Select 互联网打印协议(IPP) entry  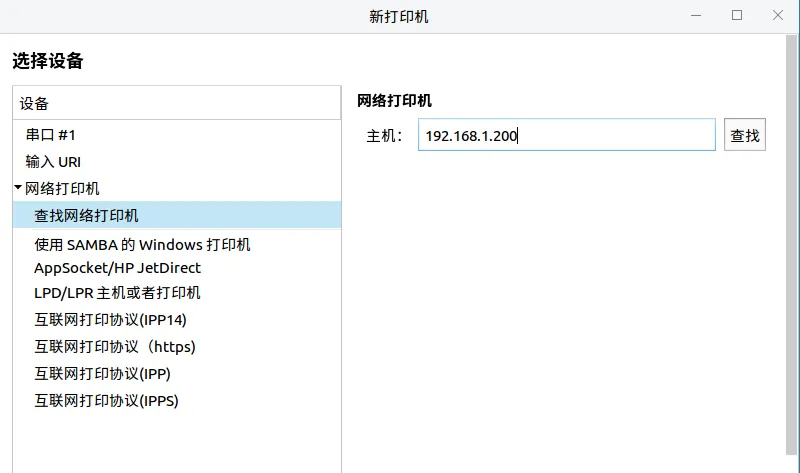tap(102, 374)
